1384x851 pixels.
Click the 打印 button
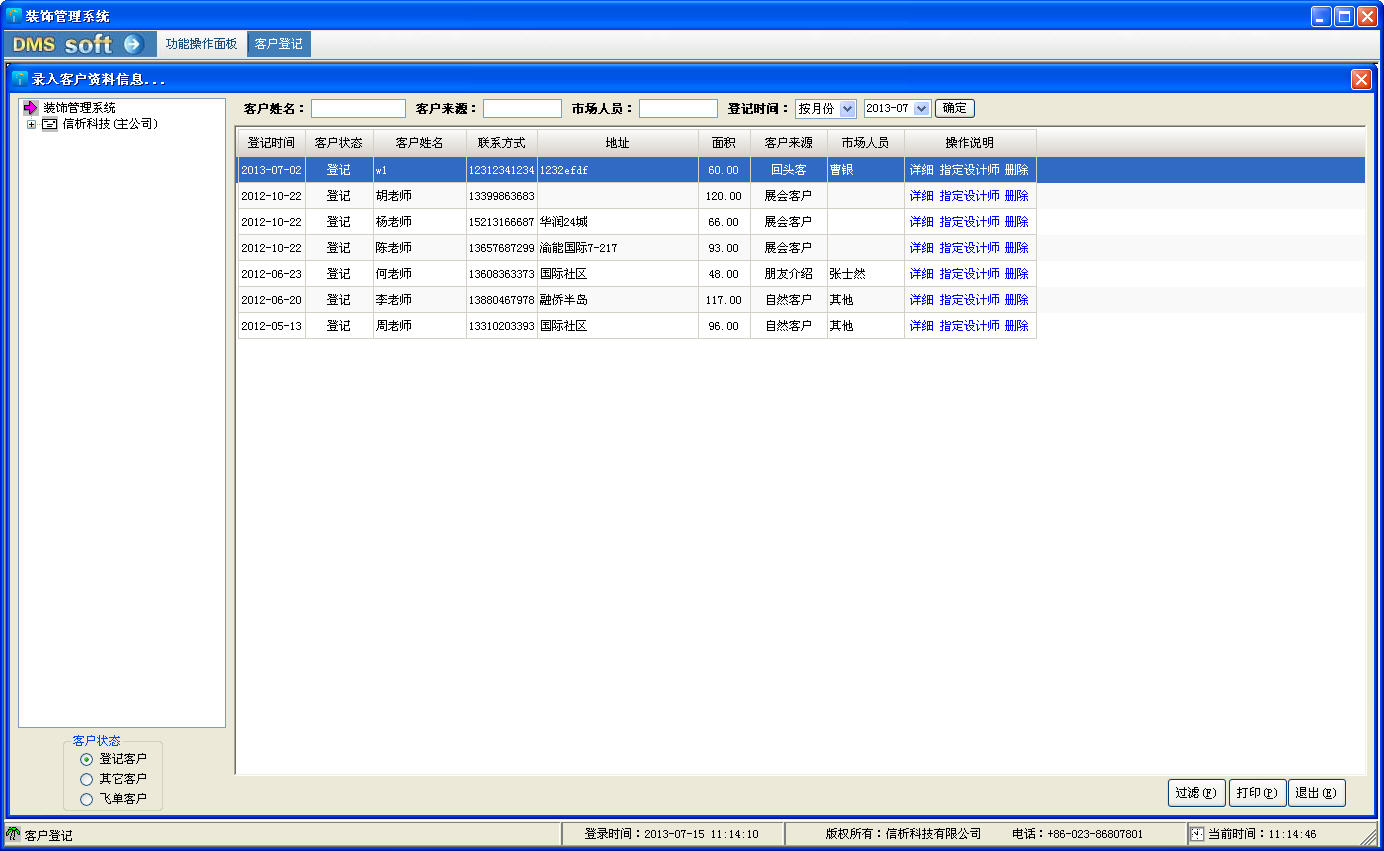[x=1257, y=793]
